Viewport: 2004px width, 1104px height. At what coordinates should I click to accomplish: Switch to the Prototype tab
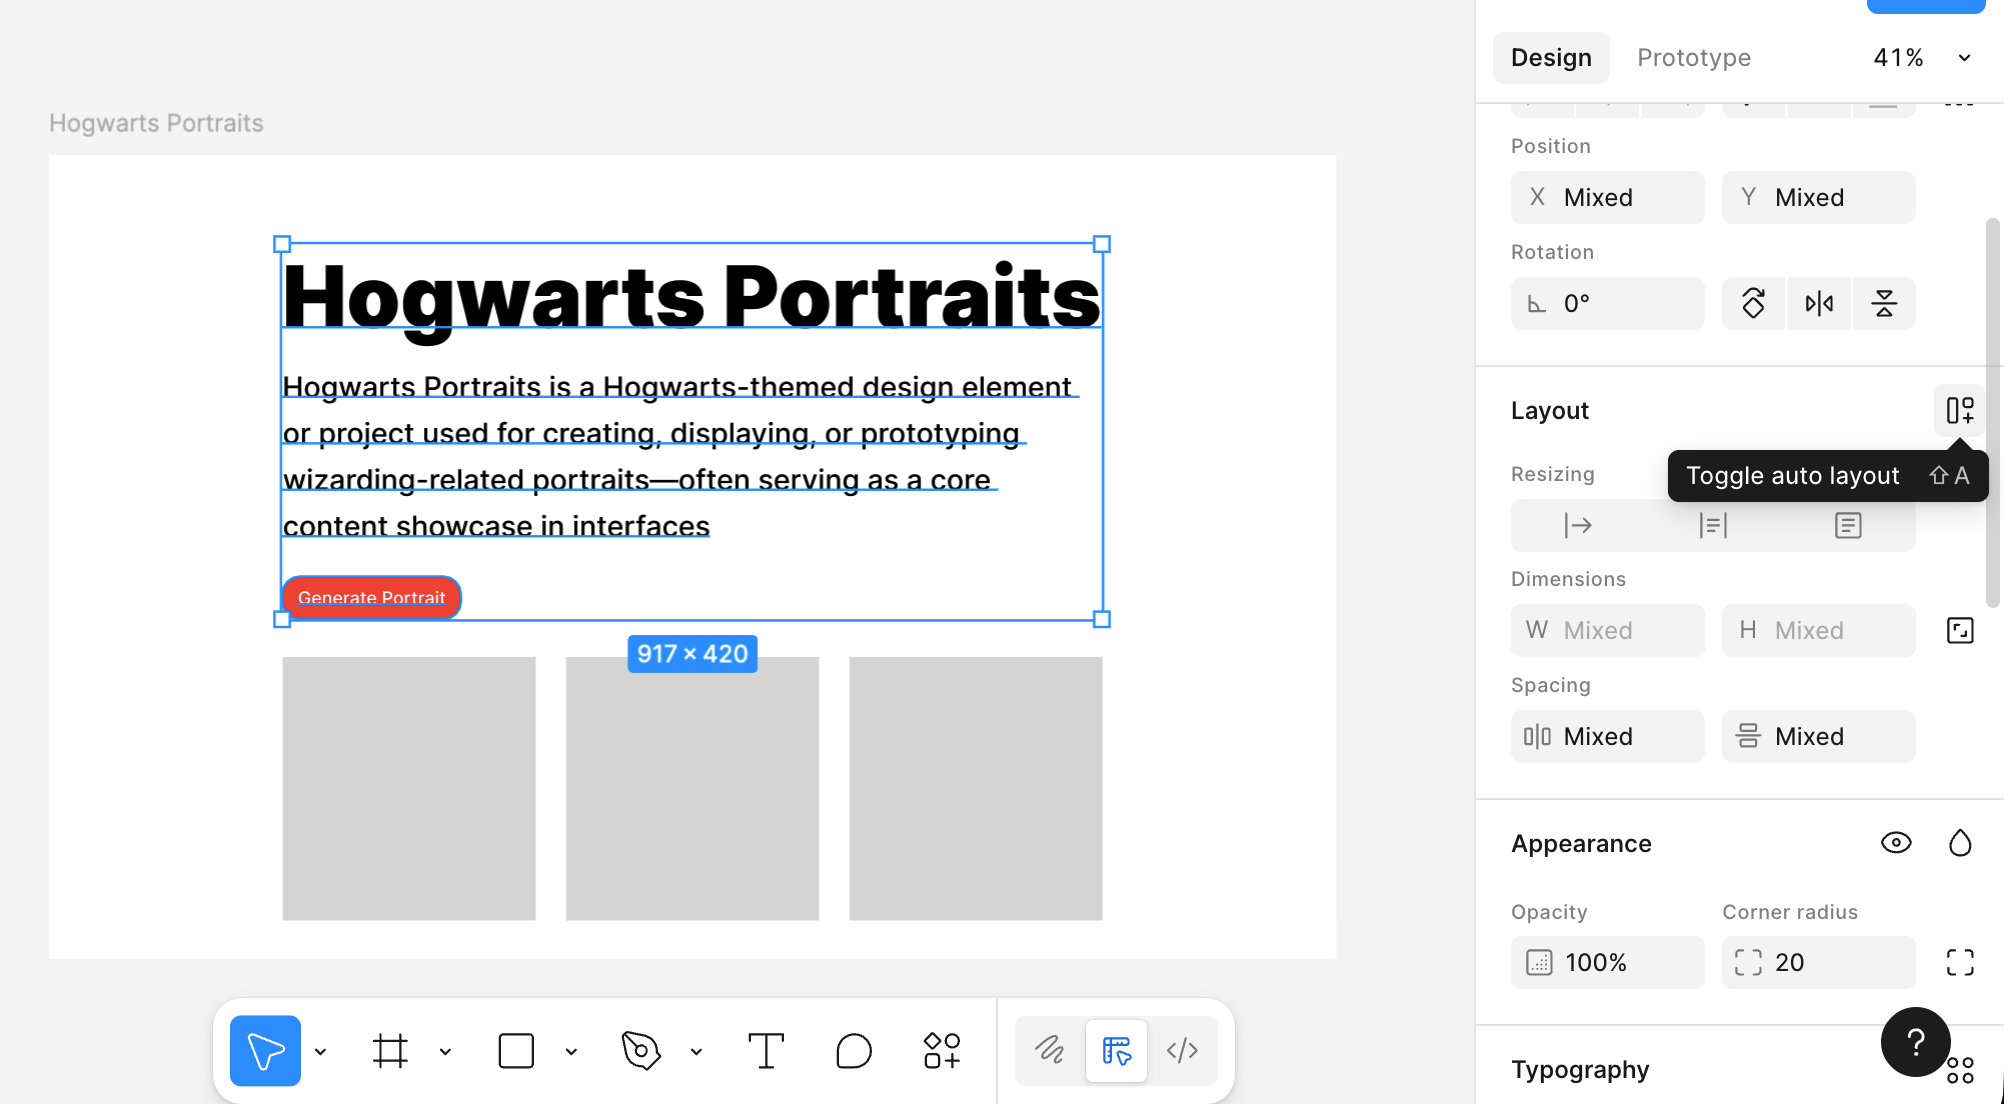tap(1693, 58)
